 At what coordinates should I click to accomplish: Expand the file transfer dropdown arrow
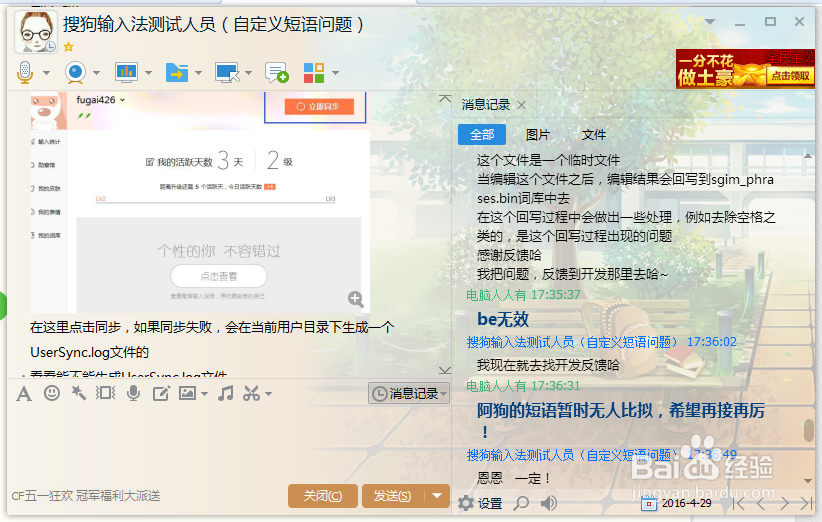coord(198,73)
